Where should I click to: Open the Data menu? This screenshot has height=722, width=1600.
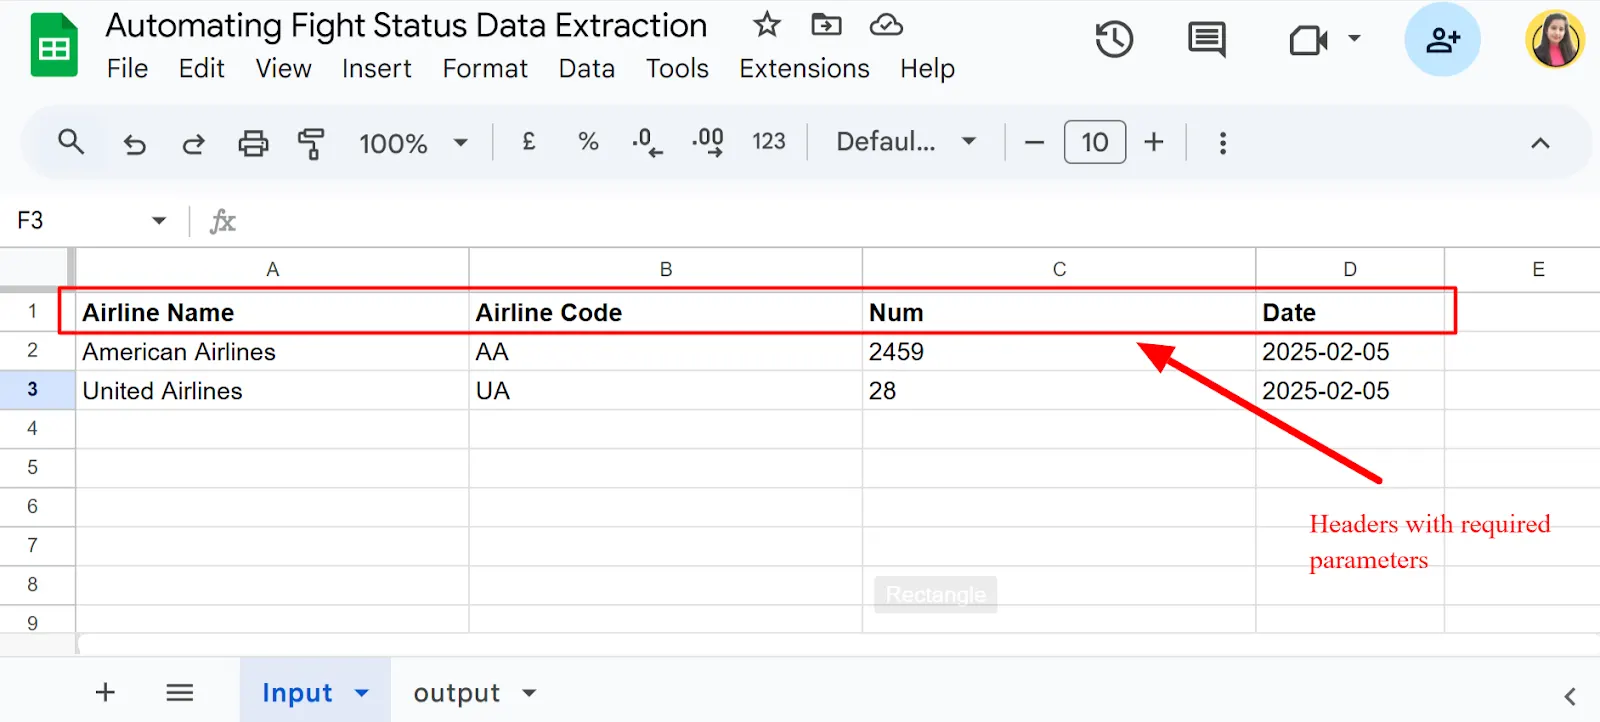coord(586,68)
